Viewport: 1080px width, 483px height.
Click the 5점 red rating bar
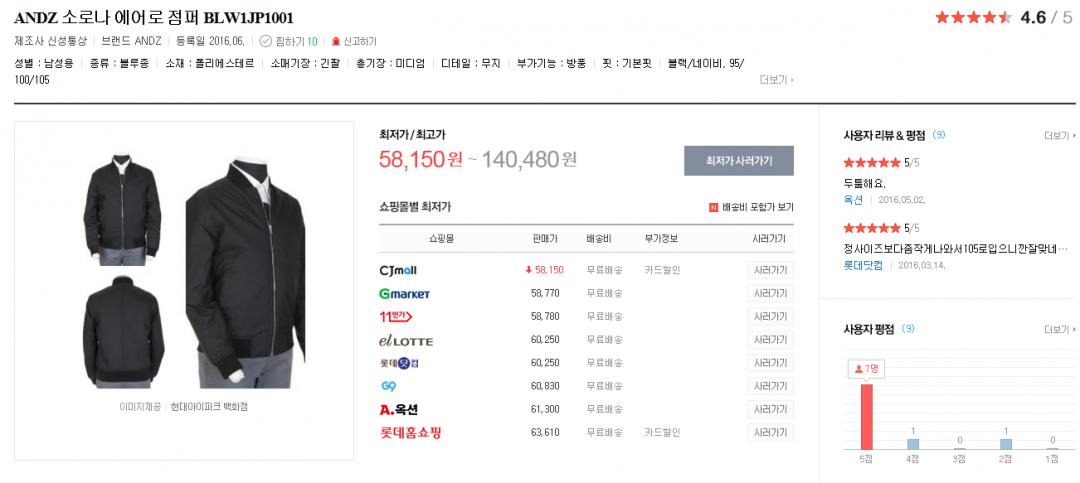(866, 416)
